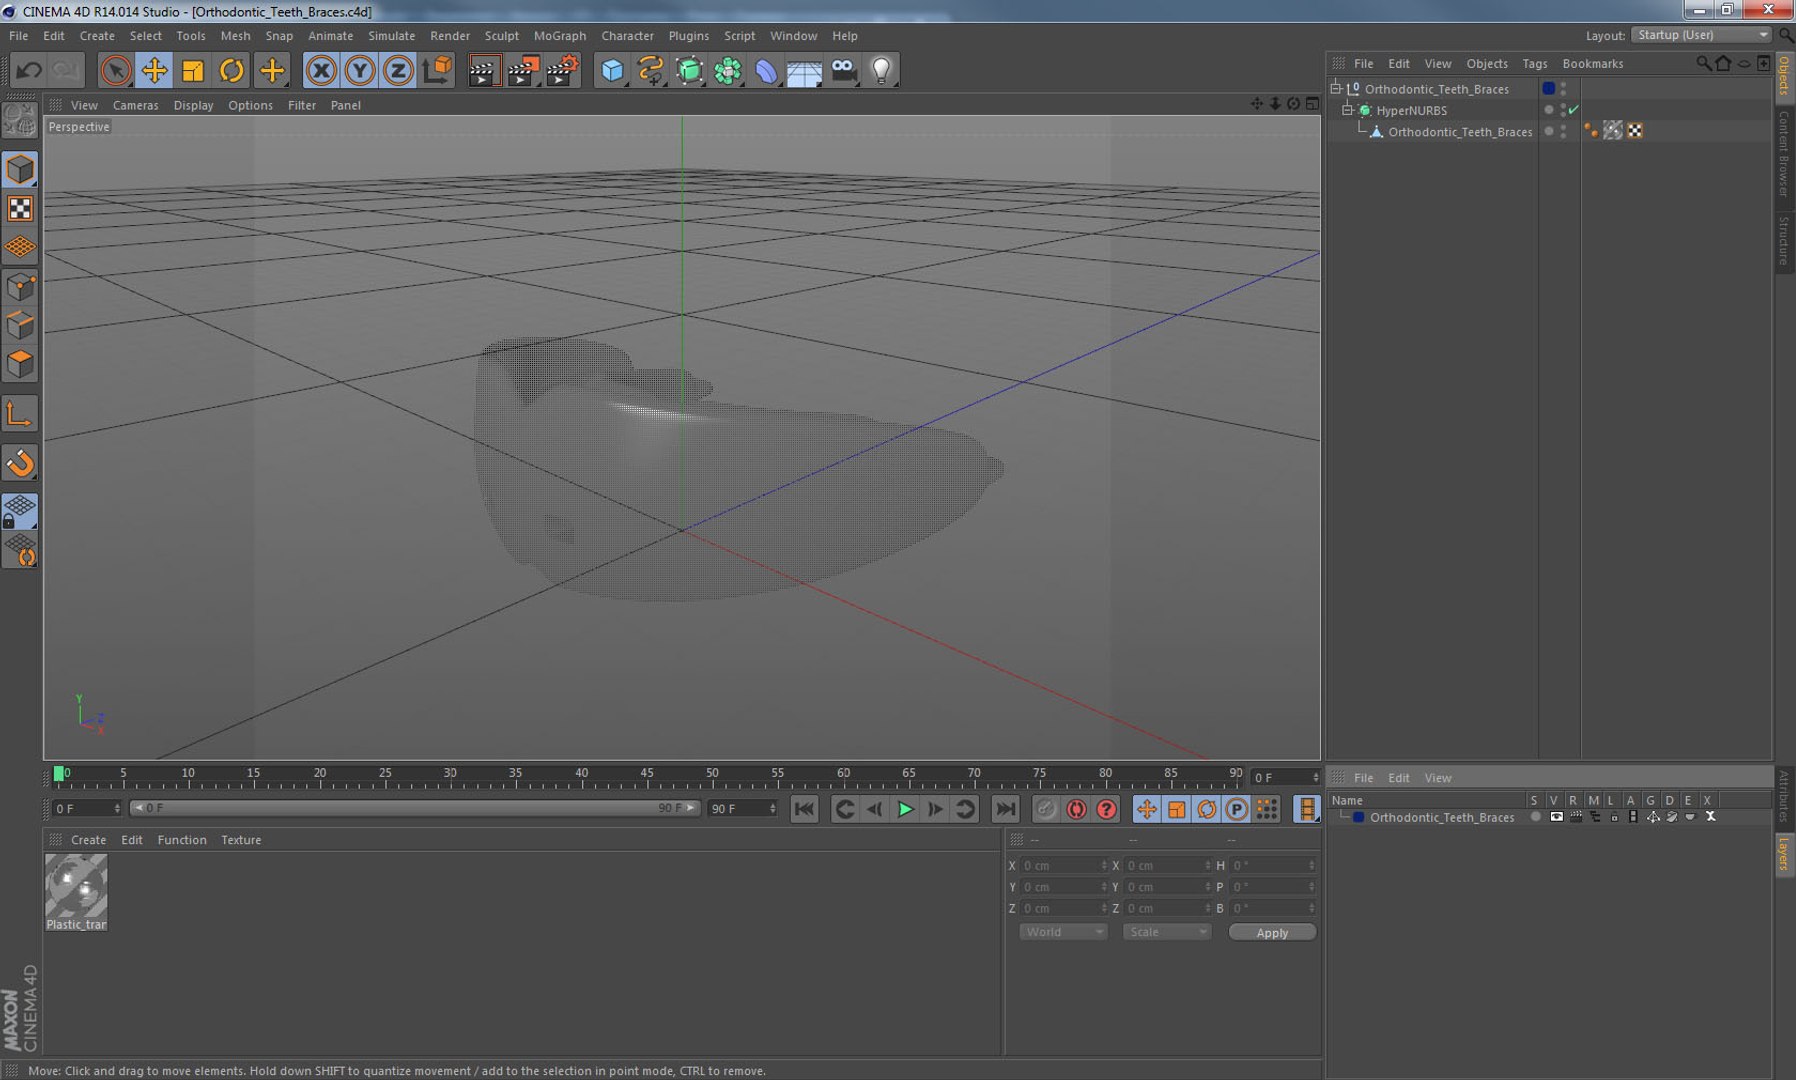Open the material tag on Orthodontic_Teeth_Braces

(x=1612, y=131)
